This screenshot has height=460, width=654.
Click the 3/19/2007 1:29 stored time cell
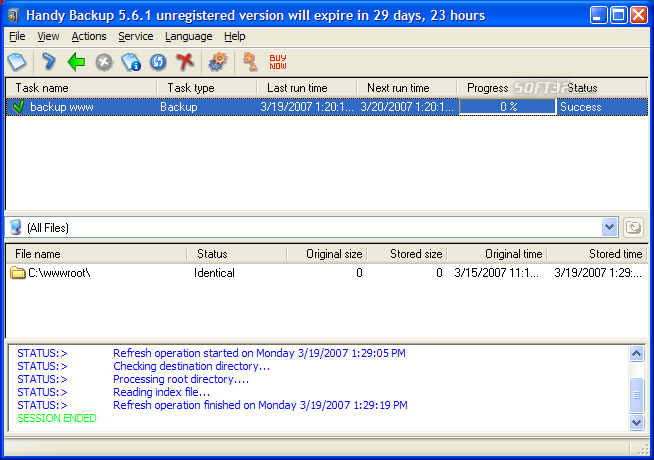(x=598, y=273)
